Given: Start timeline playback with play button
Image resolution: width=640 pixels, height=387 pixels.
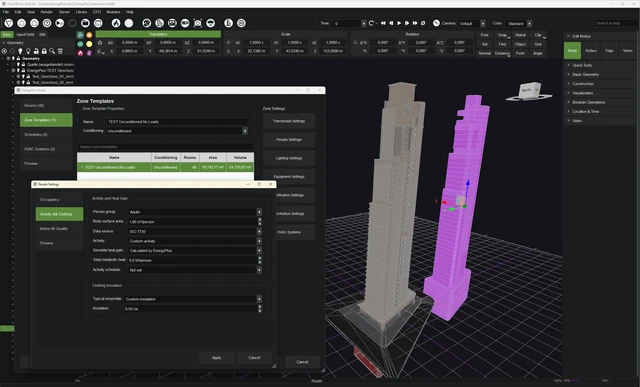Looking at the screenshot, I should (x=399, y=23).
